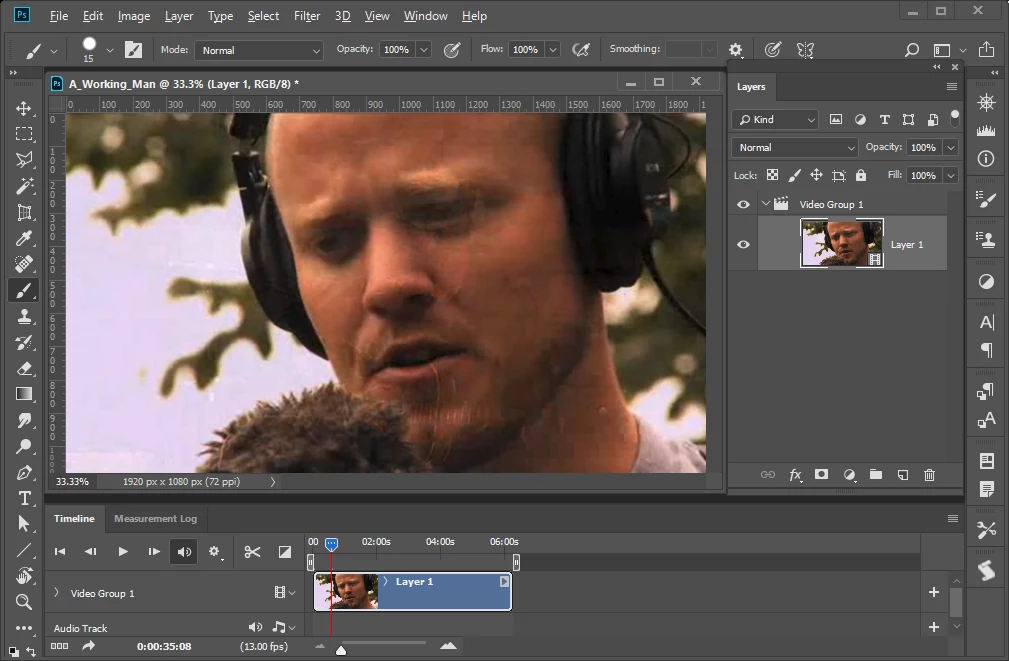The height and width of the screenshot is (661, 1009).
Task: Select the Eyedropper tool
Action: click(x=24, y=238)
